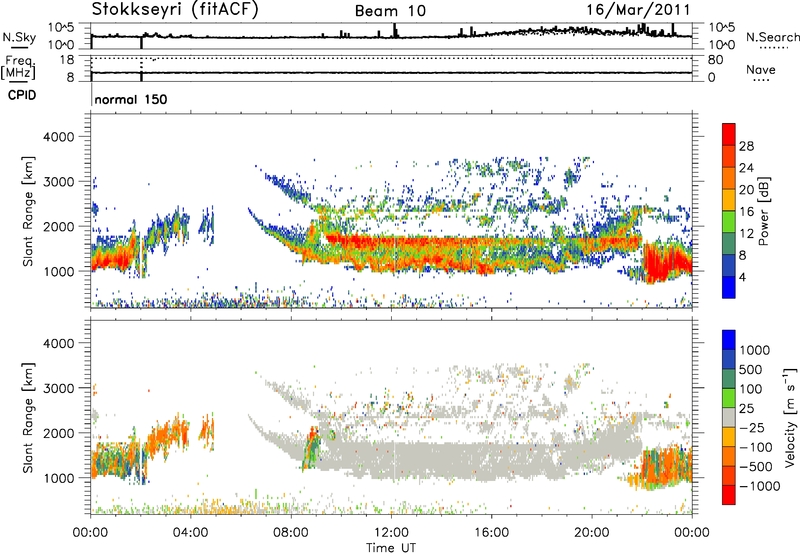Click the Stokkseyri (fitACF) title
The image size is (800, 554).
[x=175, y=10]
